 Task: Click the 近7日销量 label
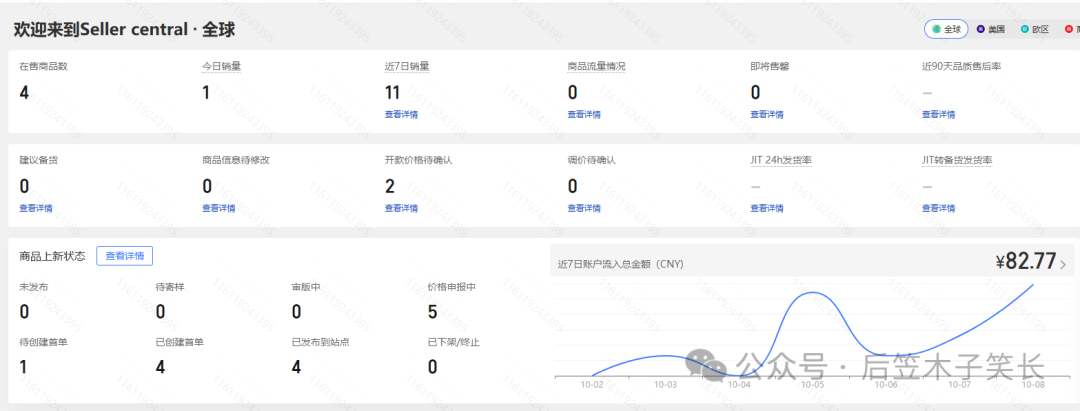tap(407, 67)
